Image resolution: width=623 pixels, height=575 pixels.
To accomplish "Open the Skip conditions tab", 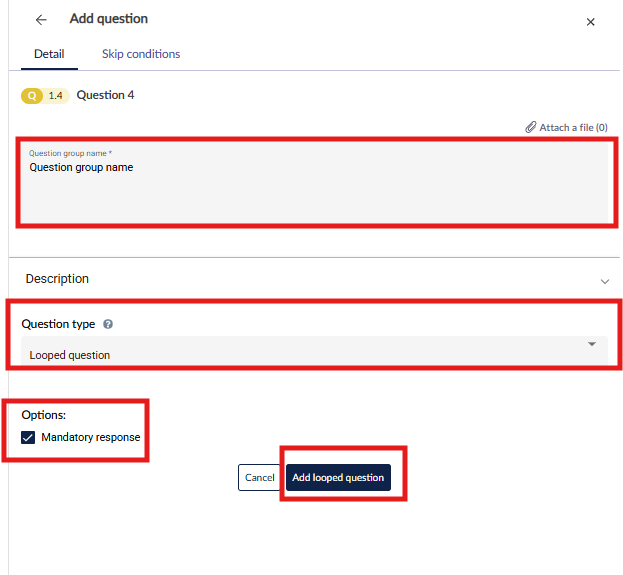I will (141, 54).
